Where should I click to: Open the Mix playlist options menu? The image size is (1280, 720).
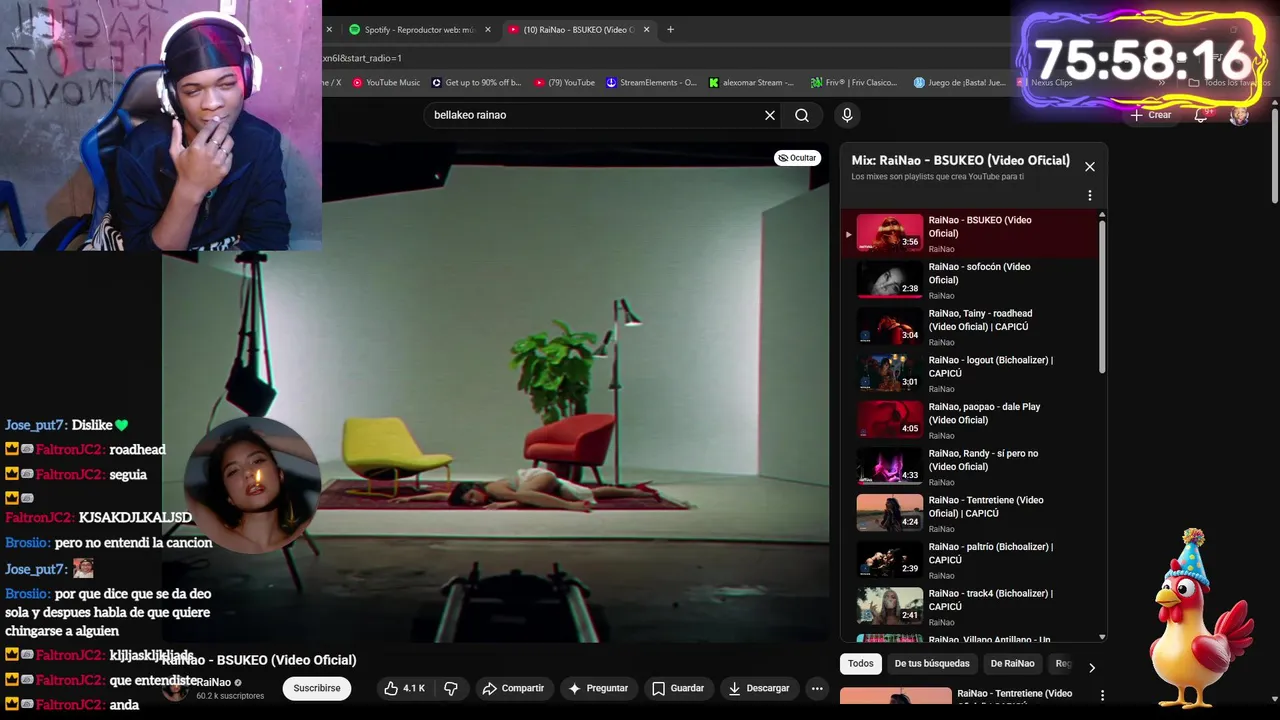1090,196
